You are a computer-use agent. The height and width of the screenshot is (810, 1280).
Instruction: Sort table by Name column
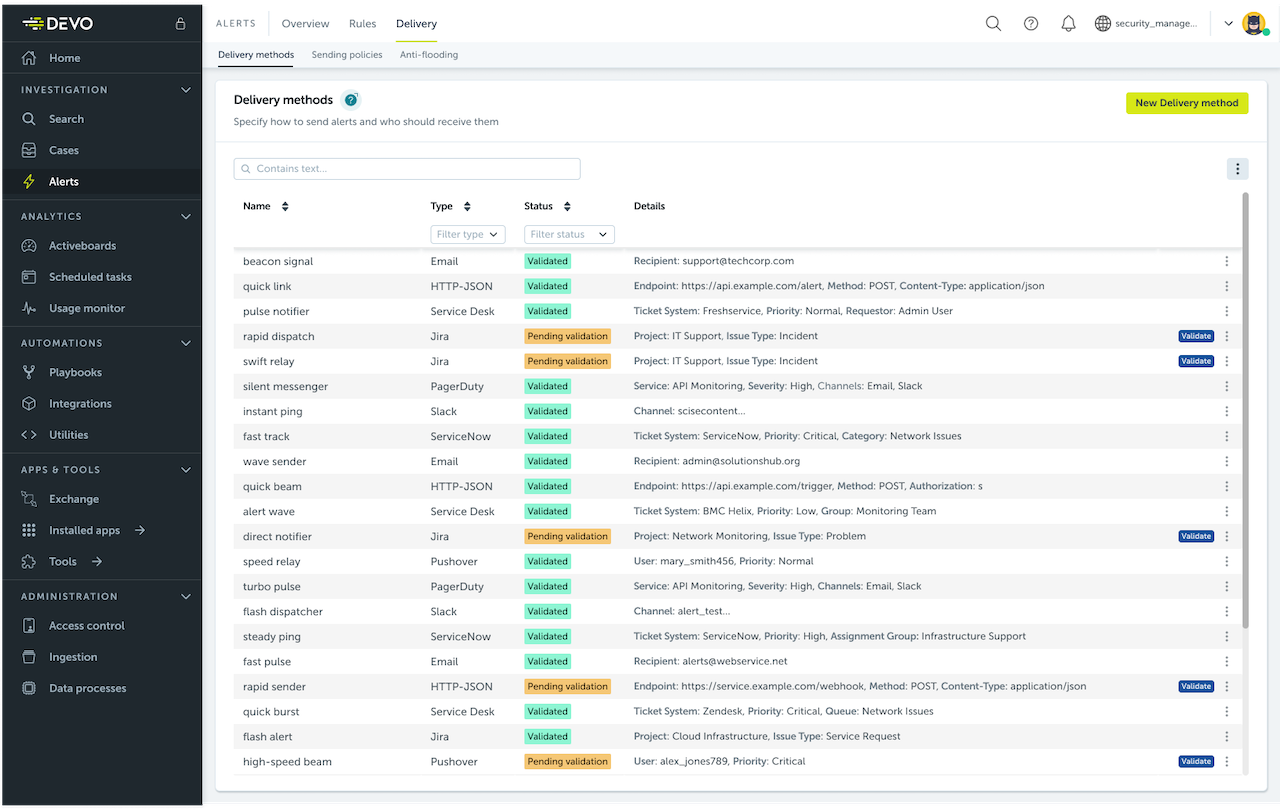[x=285, y=206]
